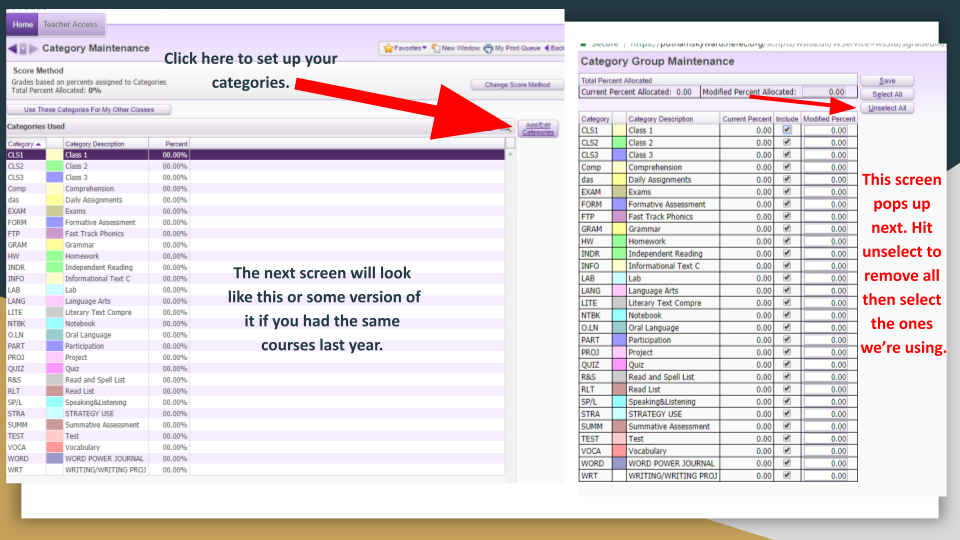The height and width of the screenshot is (540, 960).
Task: Click the Back toolbar link
Action: pos(554,48)
